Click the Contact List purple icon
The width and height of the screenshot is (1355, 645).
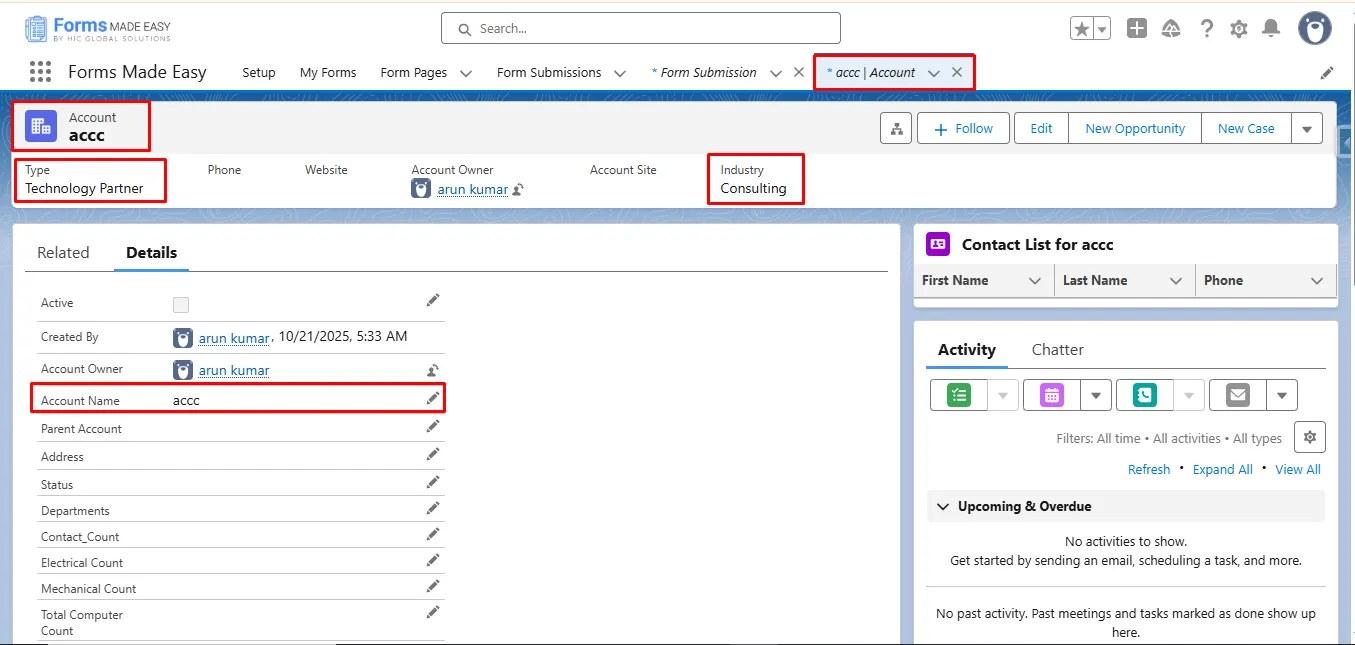tap(938, 243)
